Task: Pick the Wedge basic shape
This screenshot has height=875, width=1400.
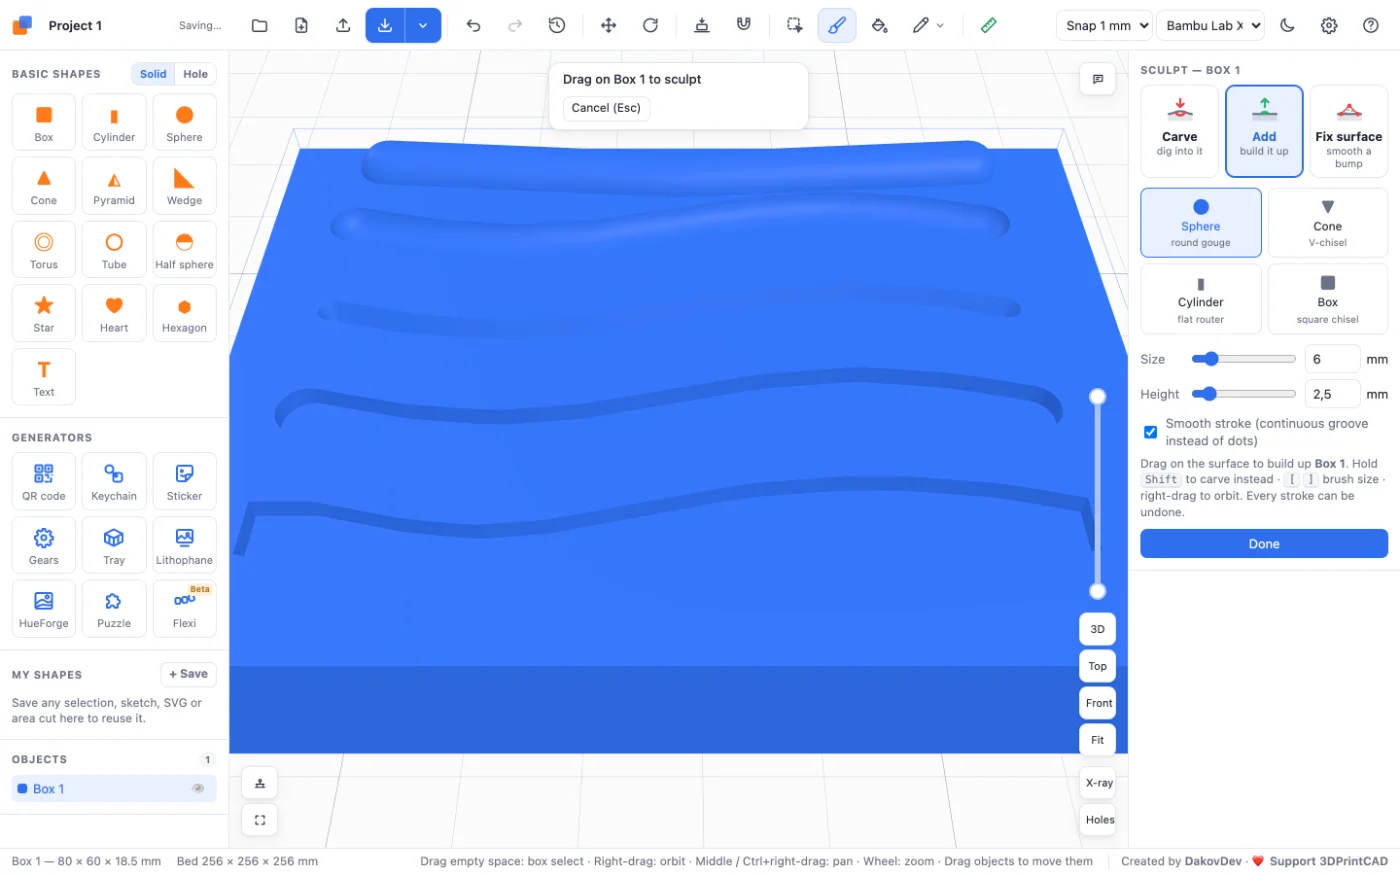Action: click(184, 186)
